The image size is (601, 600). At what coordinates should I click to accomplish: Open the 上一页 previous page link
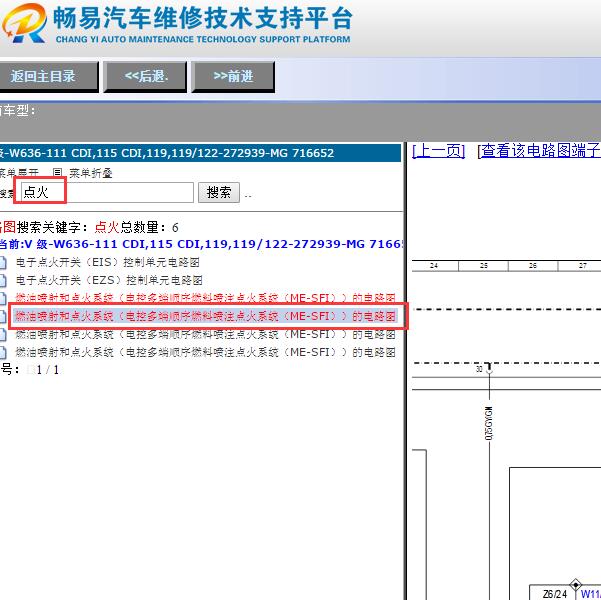tap(438, 151)
